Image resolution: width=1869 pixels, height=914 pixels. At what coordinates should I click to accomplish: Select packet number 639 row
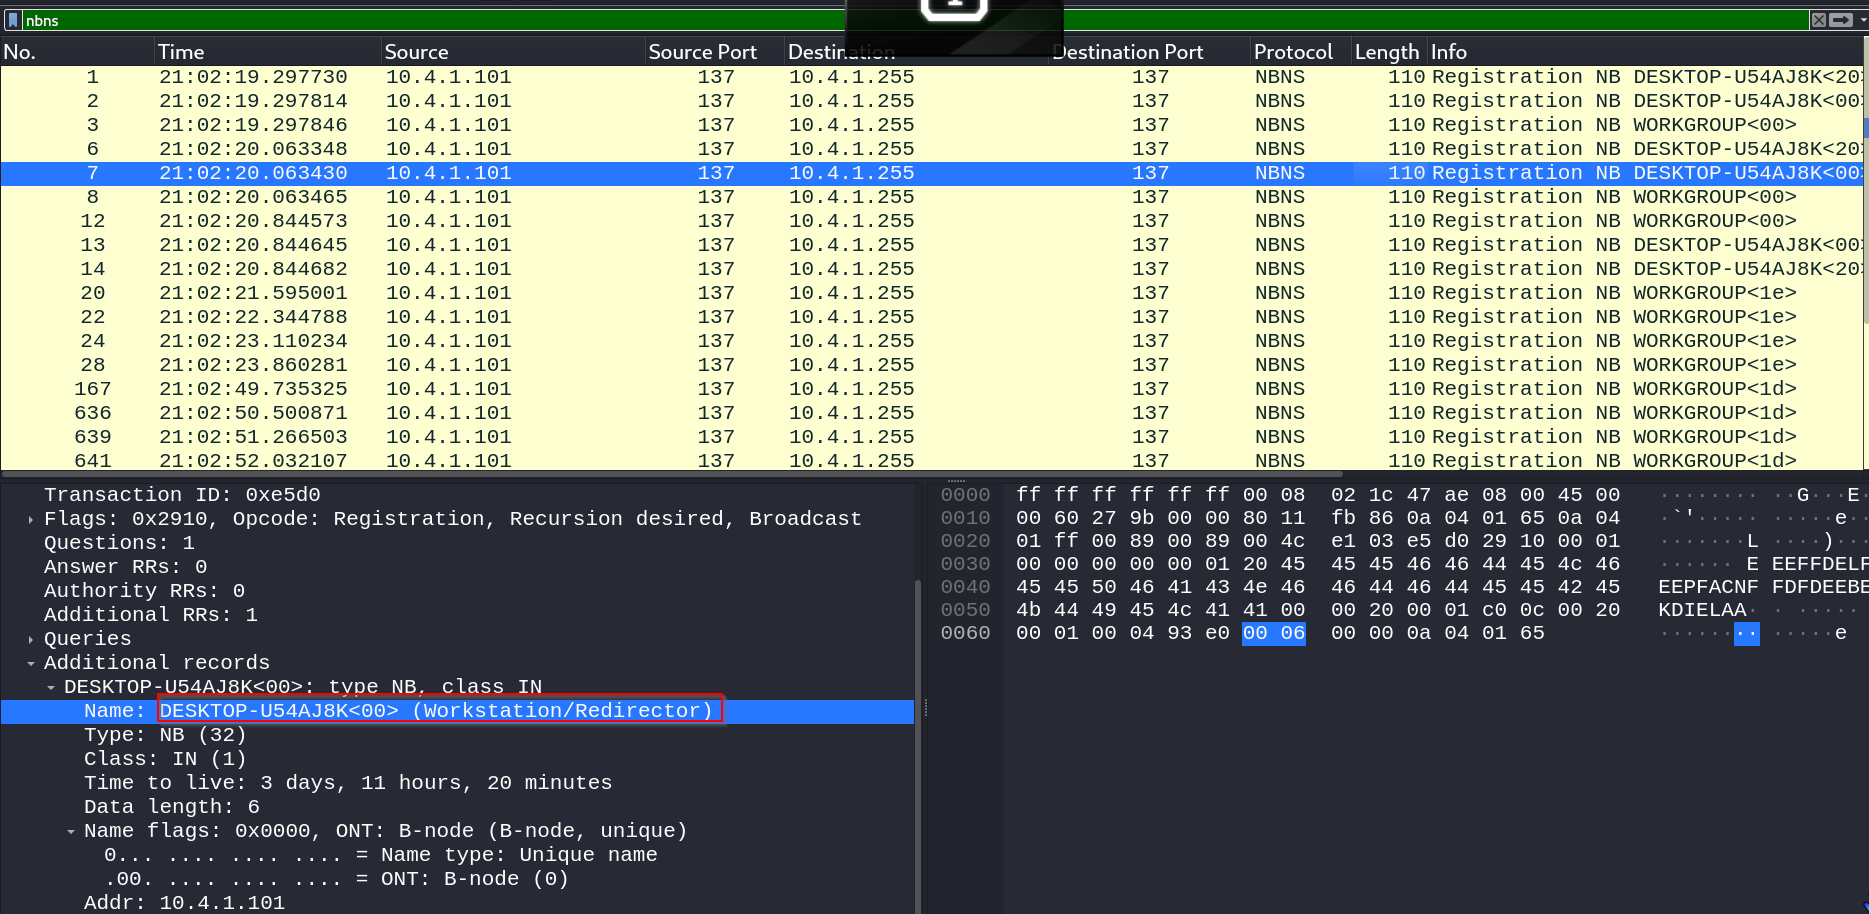tap(930, 437)
